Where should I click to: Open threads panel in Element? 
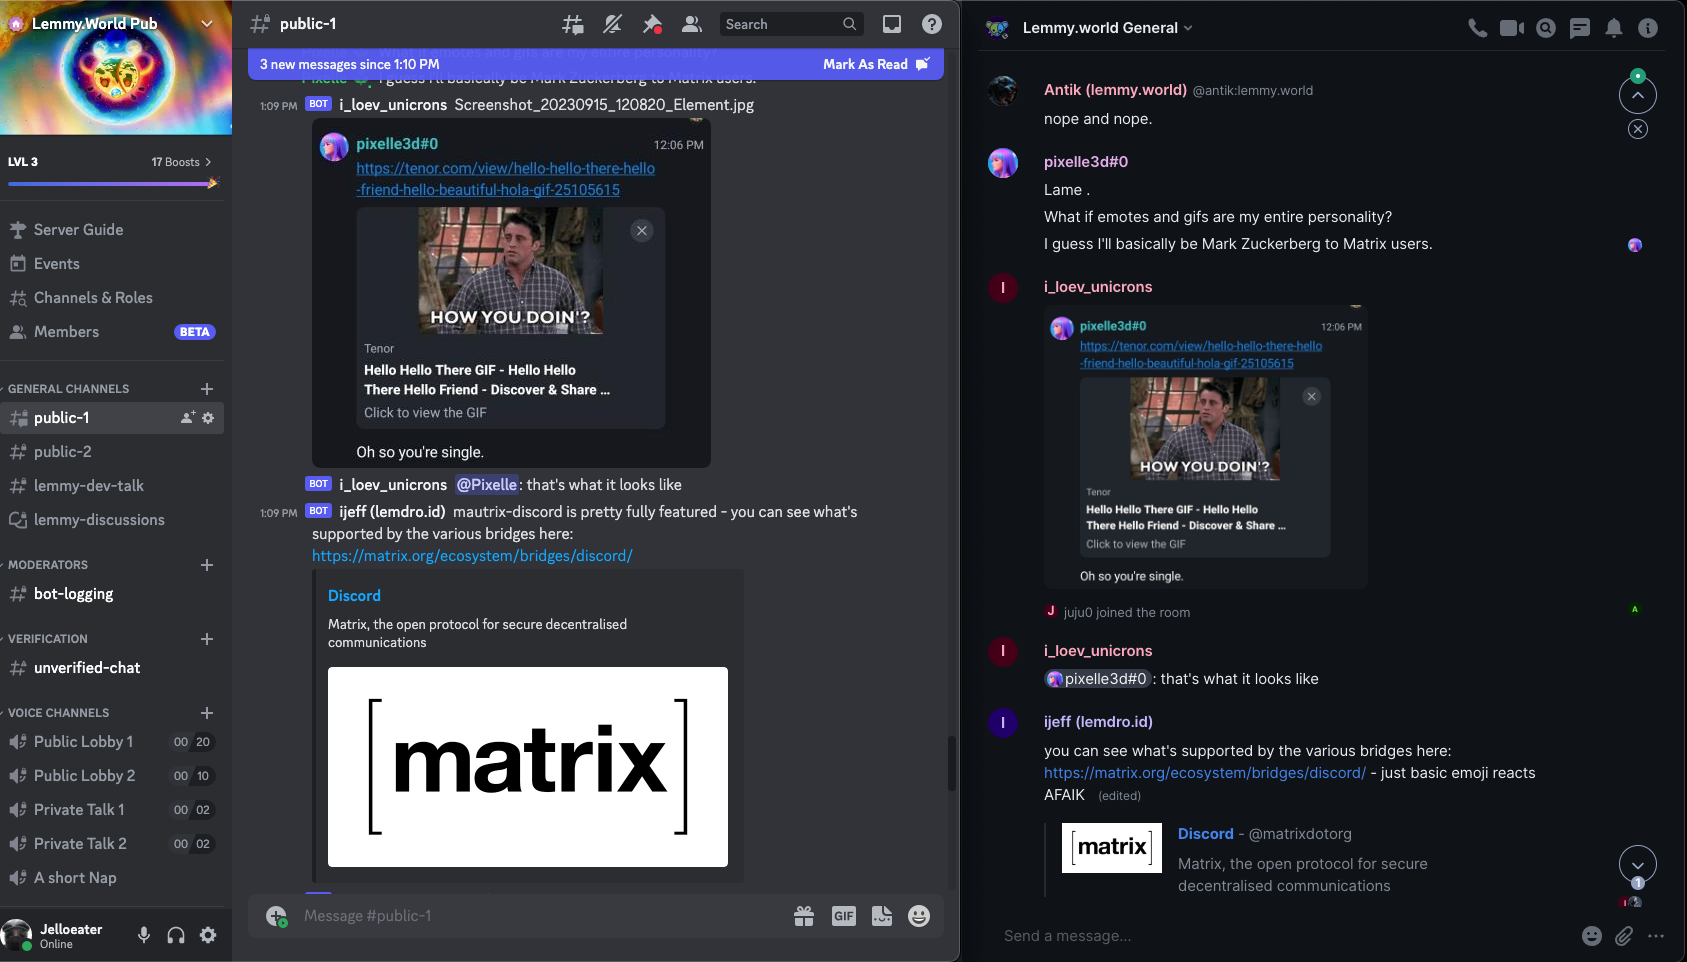tap(1580, 28)
